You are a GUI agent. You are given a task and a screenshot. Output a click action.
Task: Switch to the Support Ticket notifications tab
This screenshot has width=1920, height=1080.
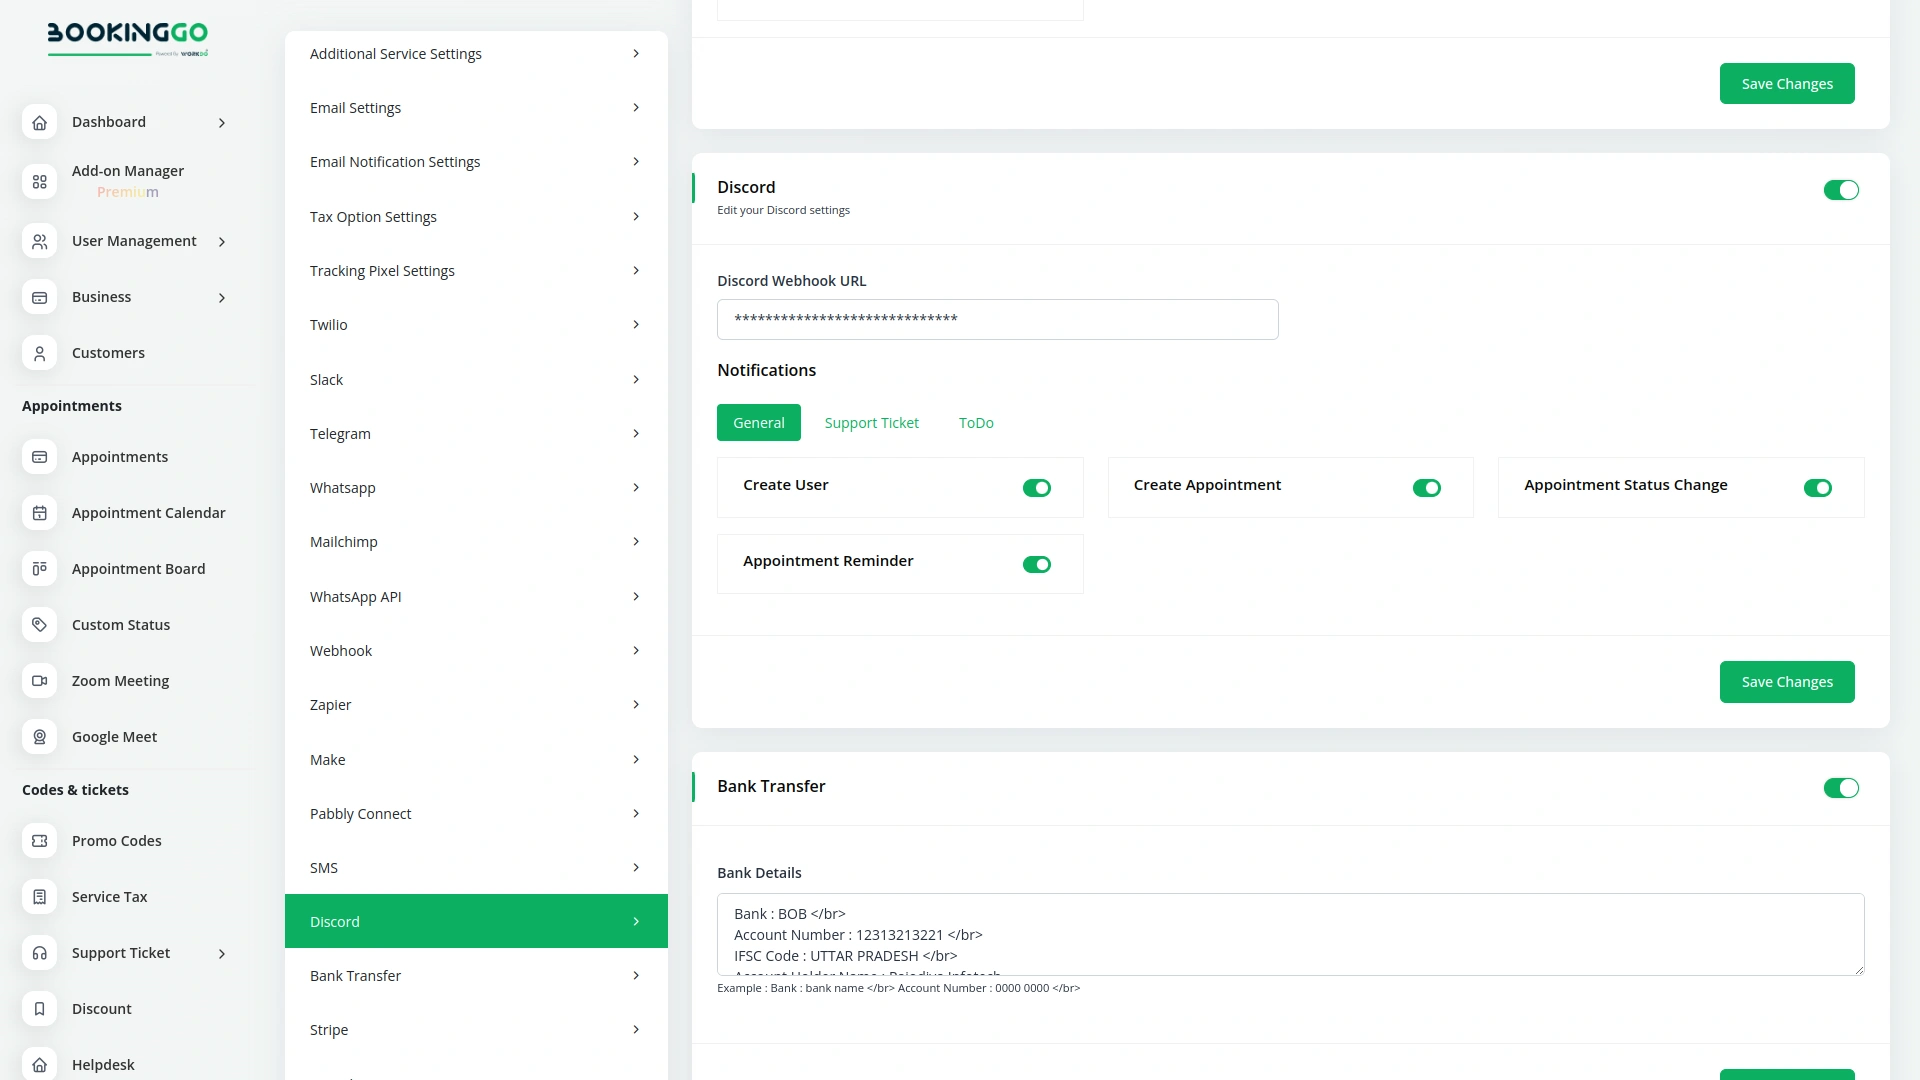coord(871,422)
